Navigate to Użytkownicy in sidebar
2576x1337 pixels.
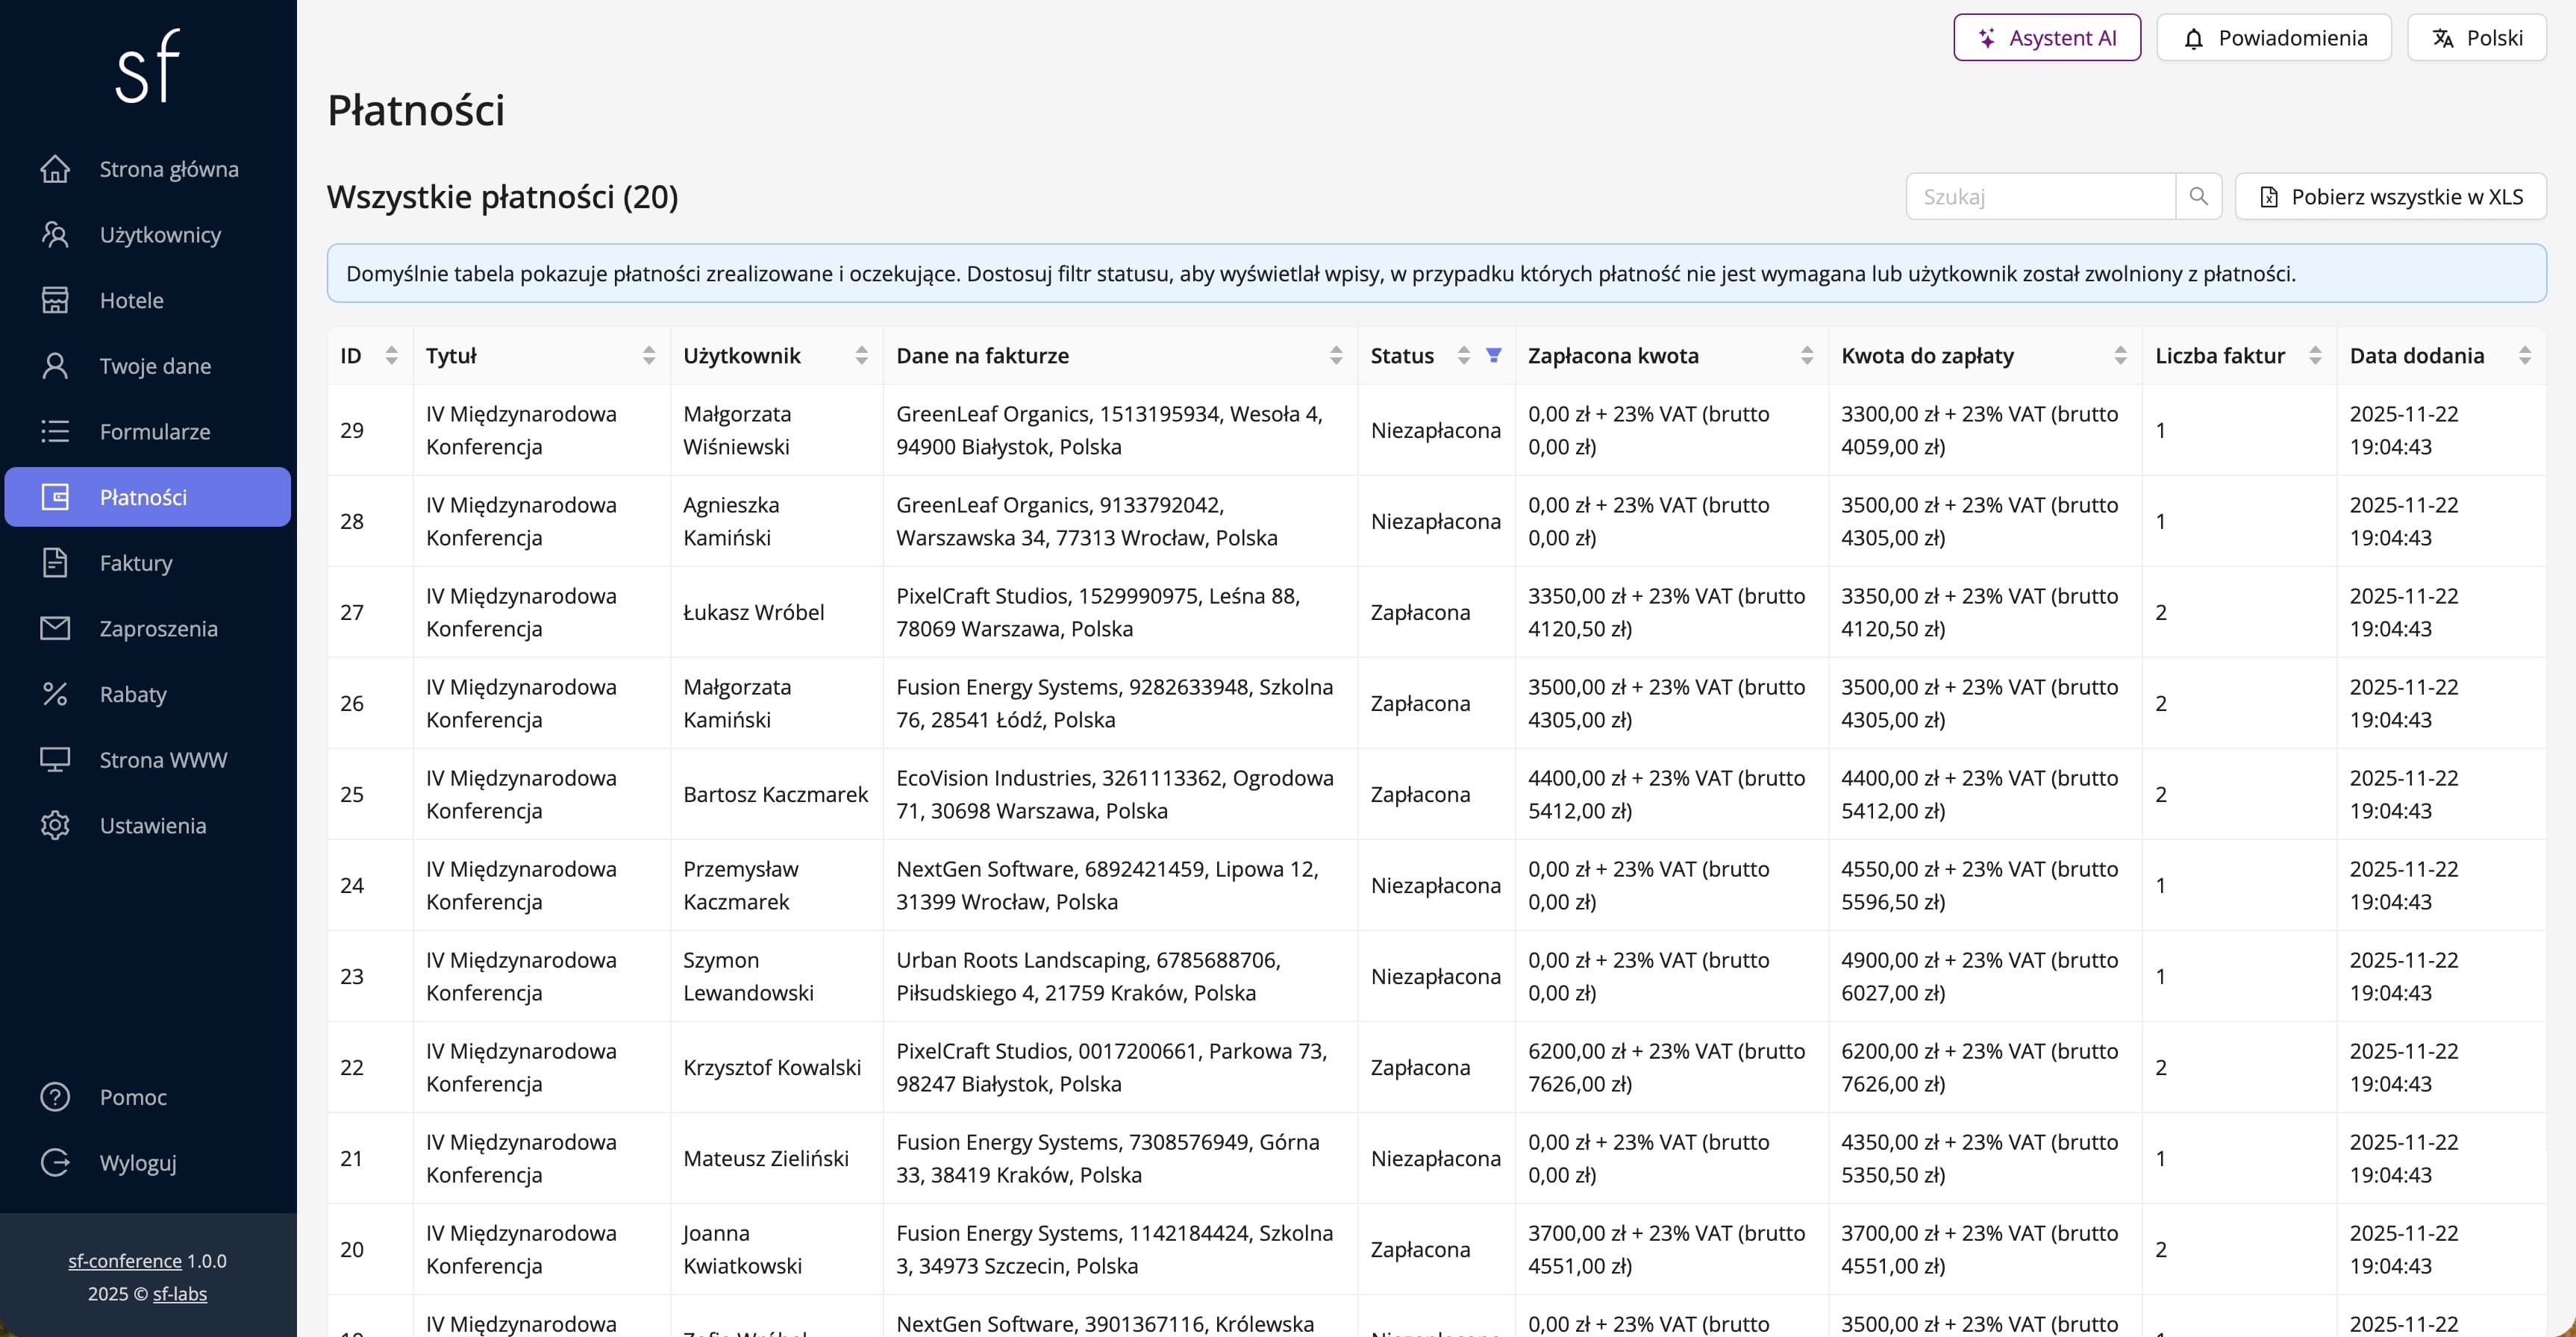click(160, 235)
